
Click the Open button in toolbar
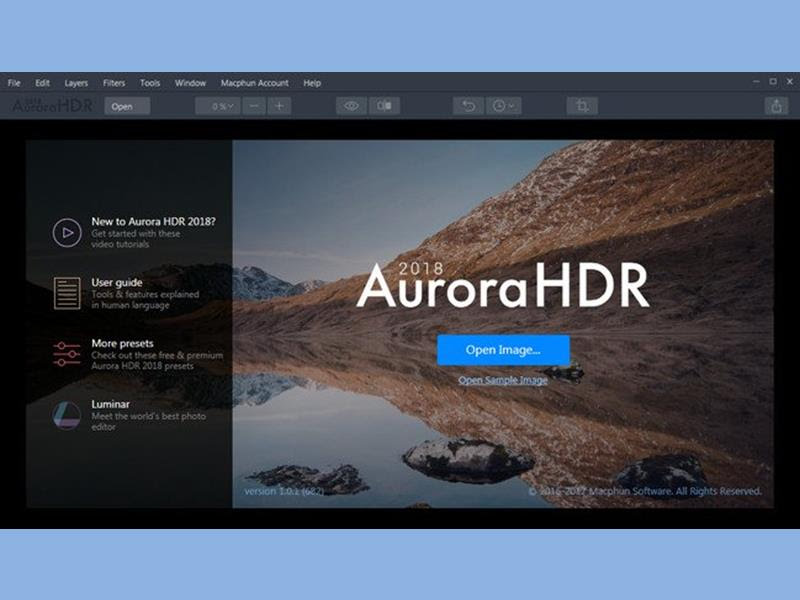127,106
